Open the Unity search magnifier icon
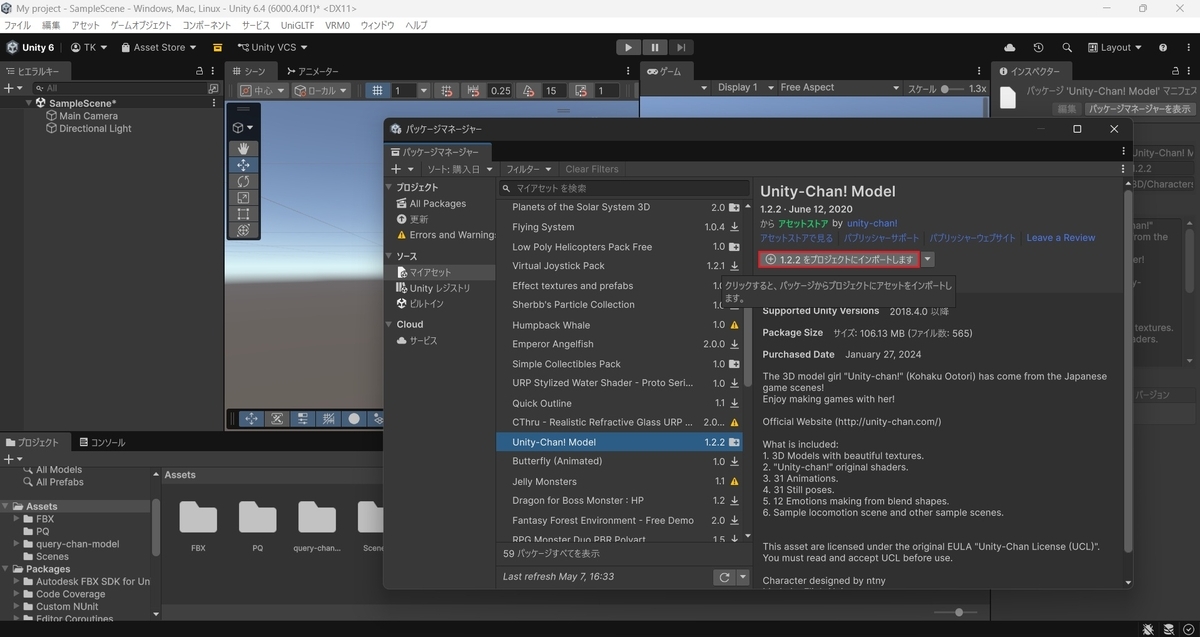The image size is (1200, 637). pos(1067,47)
